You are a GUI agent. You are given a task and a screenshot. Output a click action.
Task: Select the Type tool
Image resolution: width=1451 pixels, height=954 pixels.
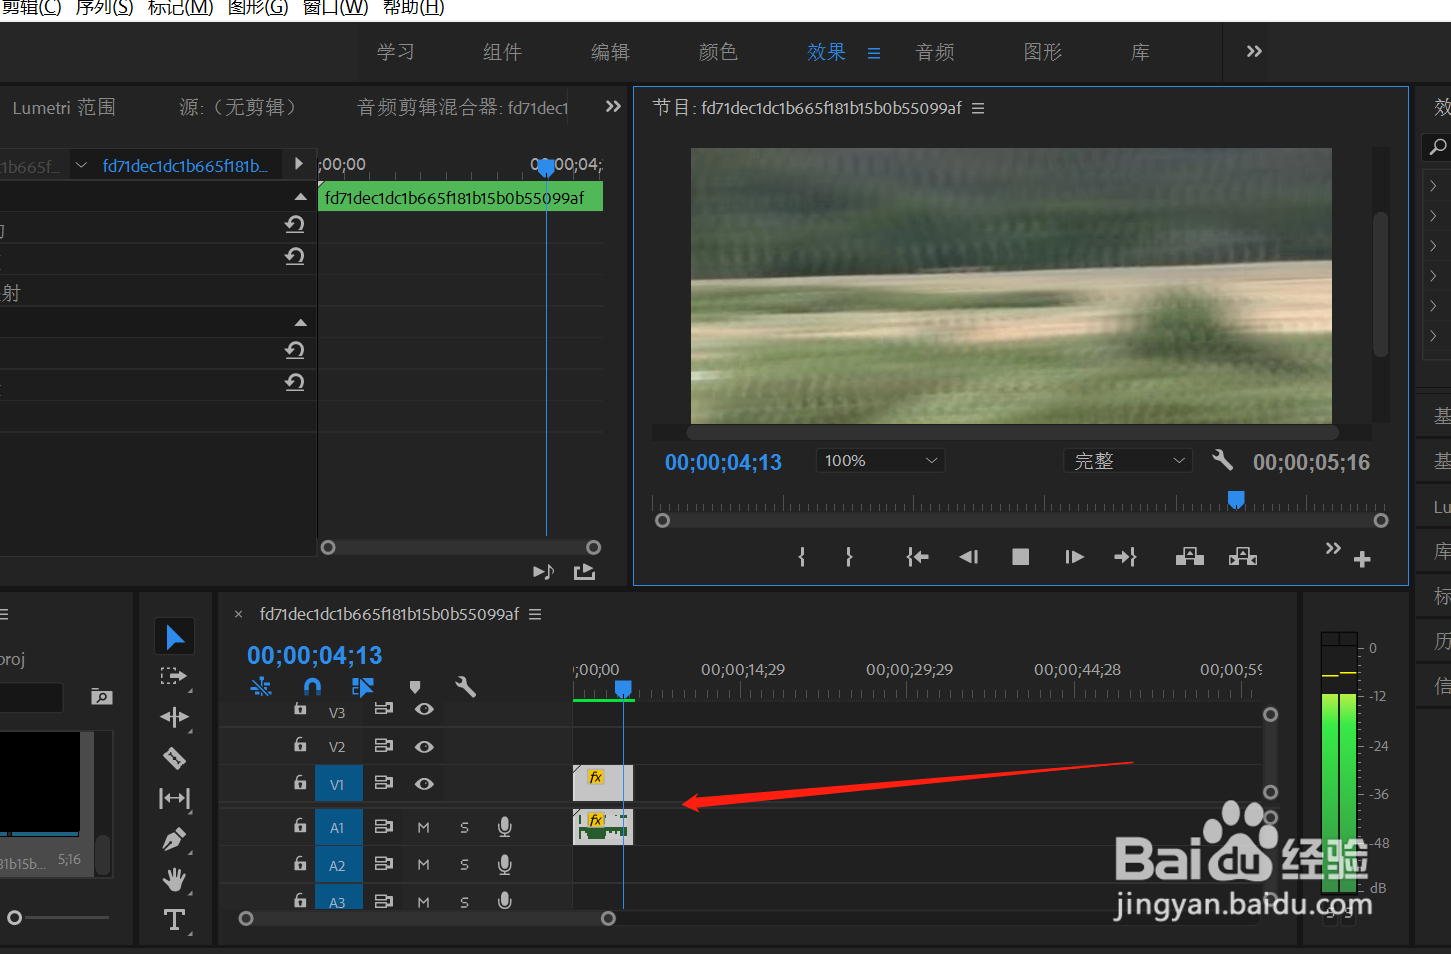click(174, 919)
